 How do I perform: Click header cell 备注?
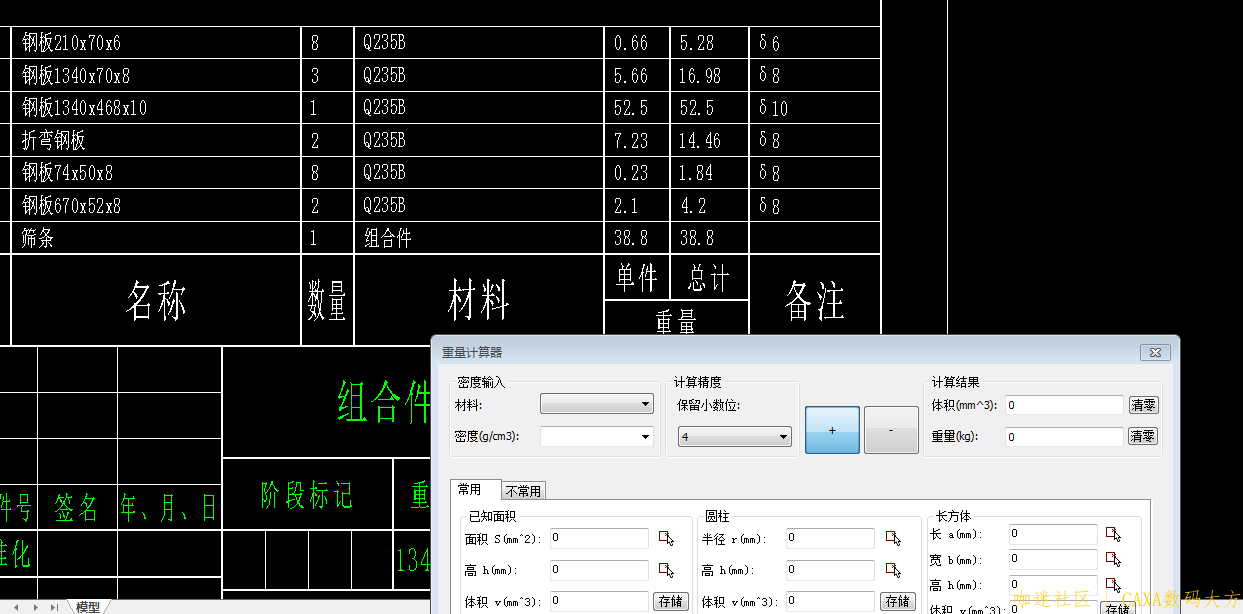point(815,300)
